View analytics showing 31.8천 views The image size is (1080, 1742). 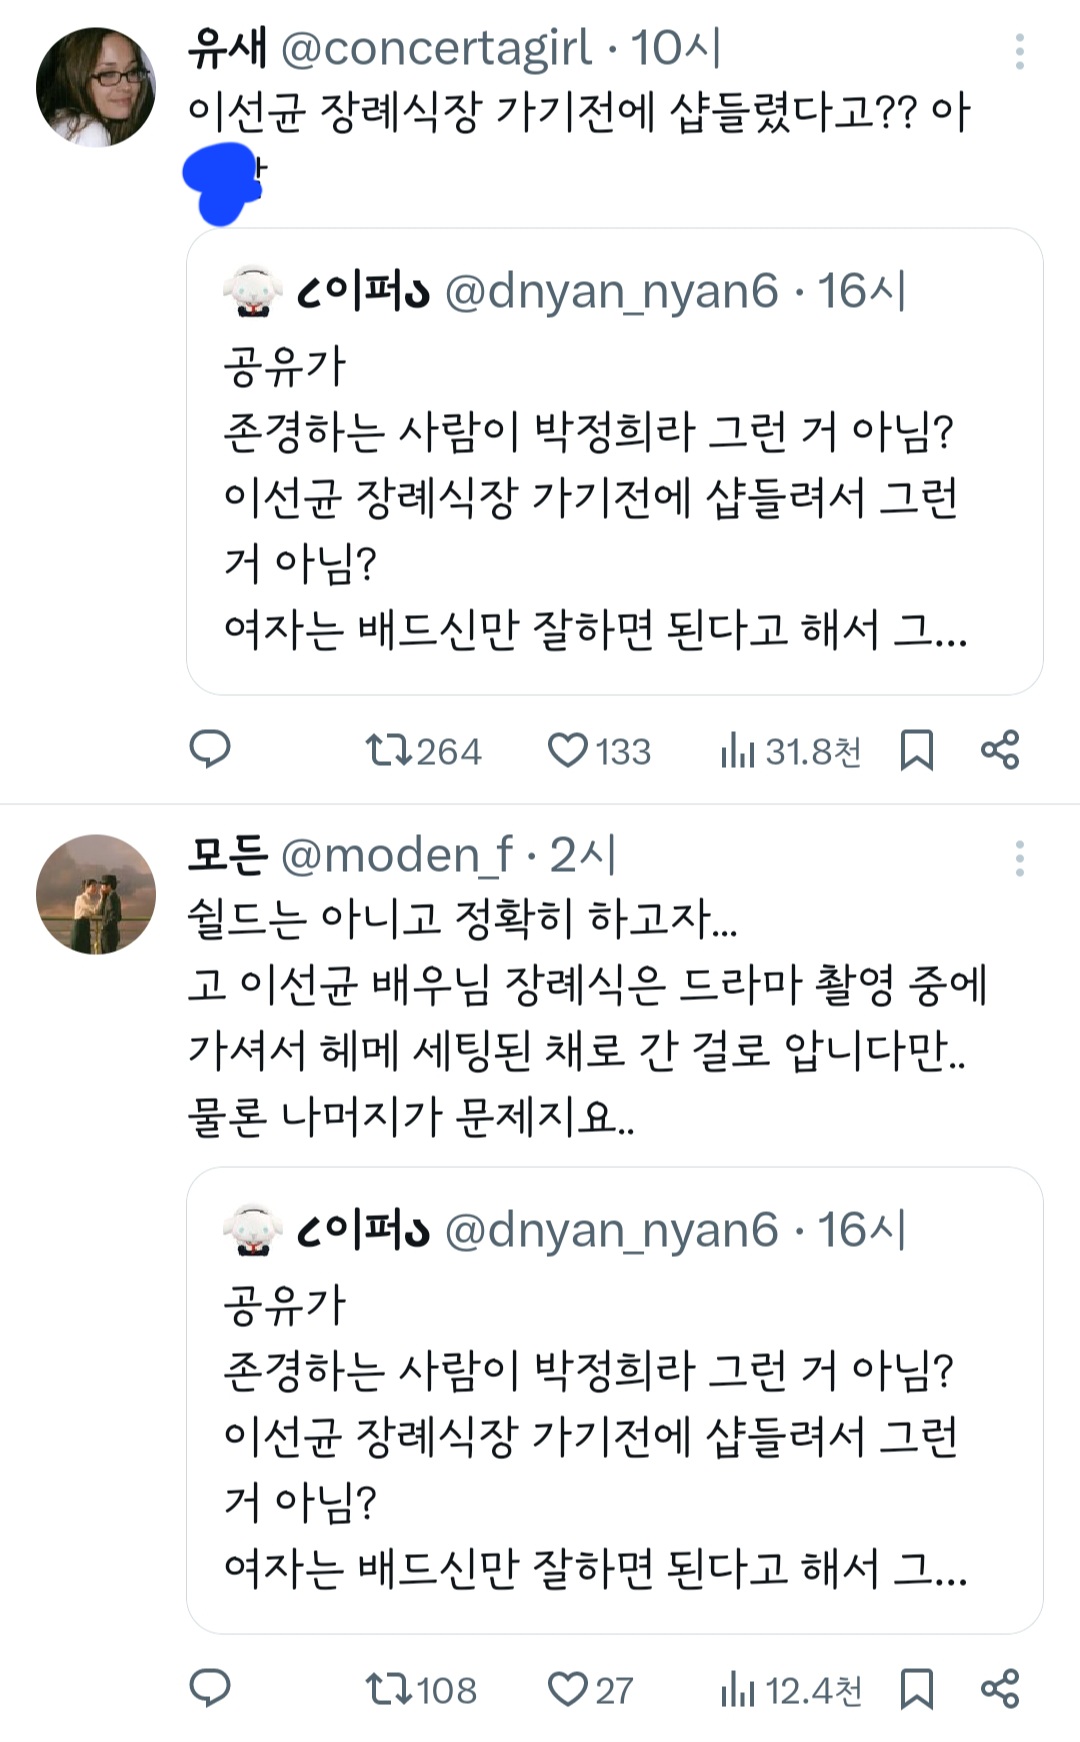pos(790,751)
